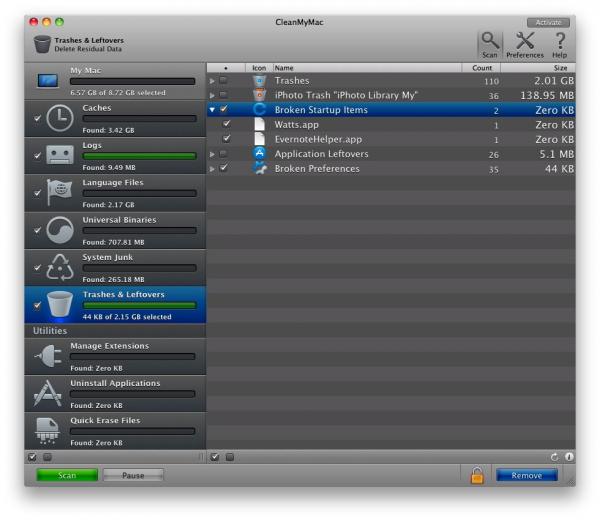Click the My Mac progress bar

(133, 81)
